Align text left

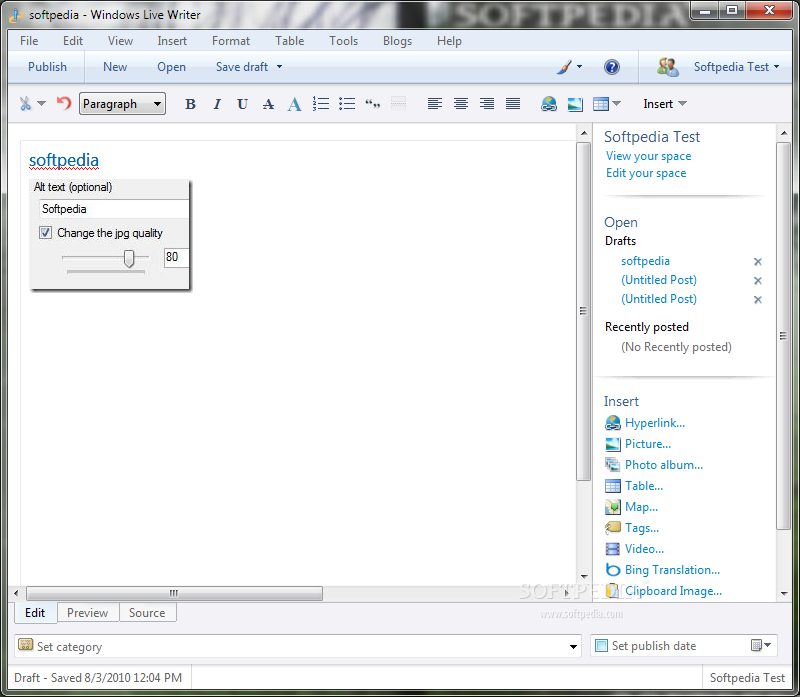435,104
